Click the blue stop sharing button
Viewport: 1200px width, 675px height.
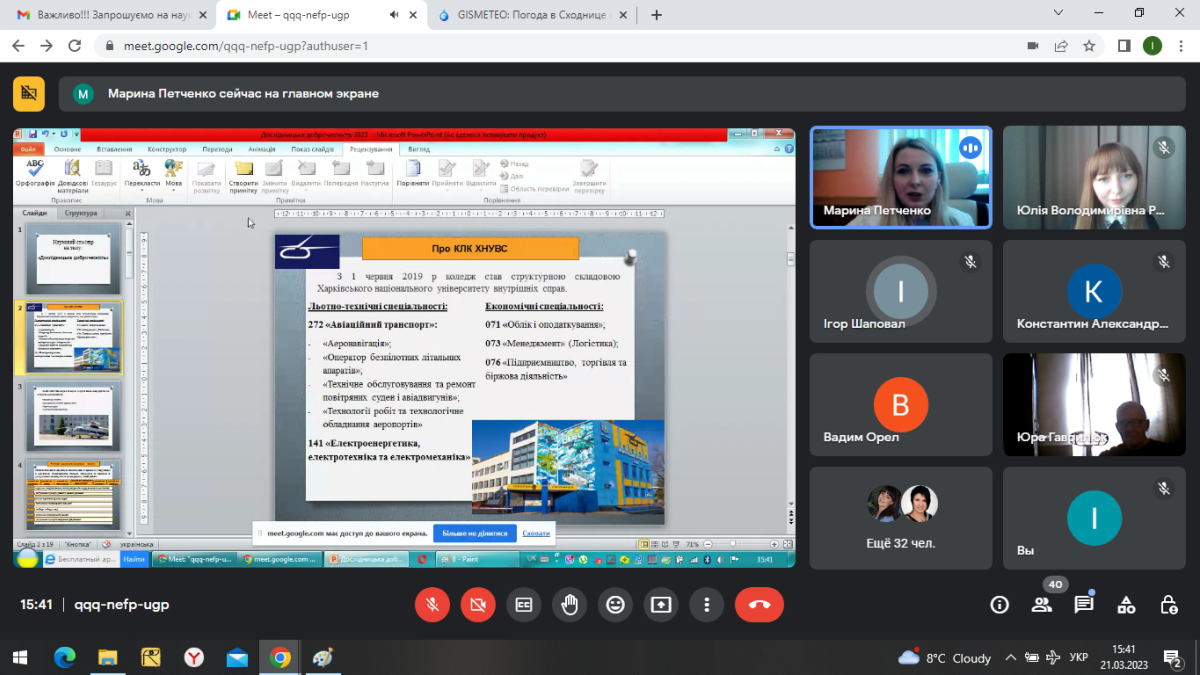[474, 534]
